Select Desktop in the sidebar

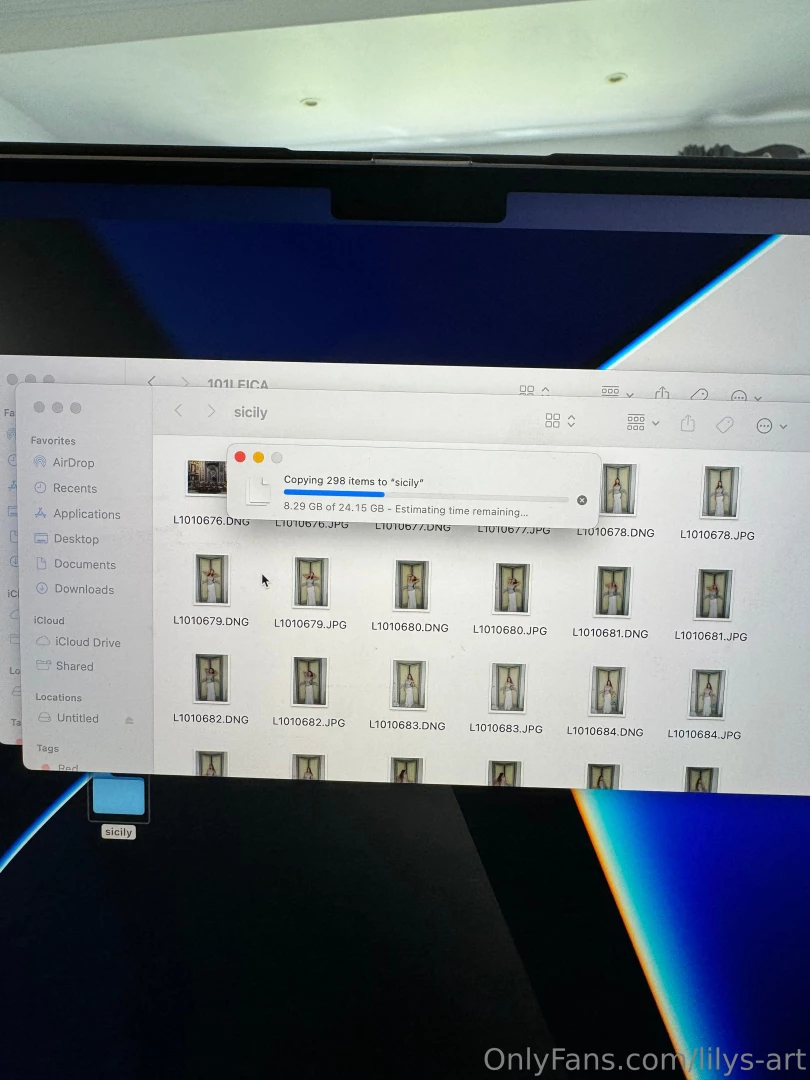click(x=76, y=539)
